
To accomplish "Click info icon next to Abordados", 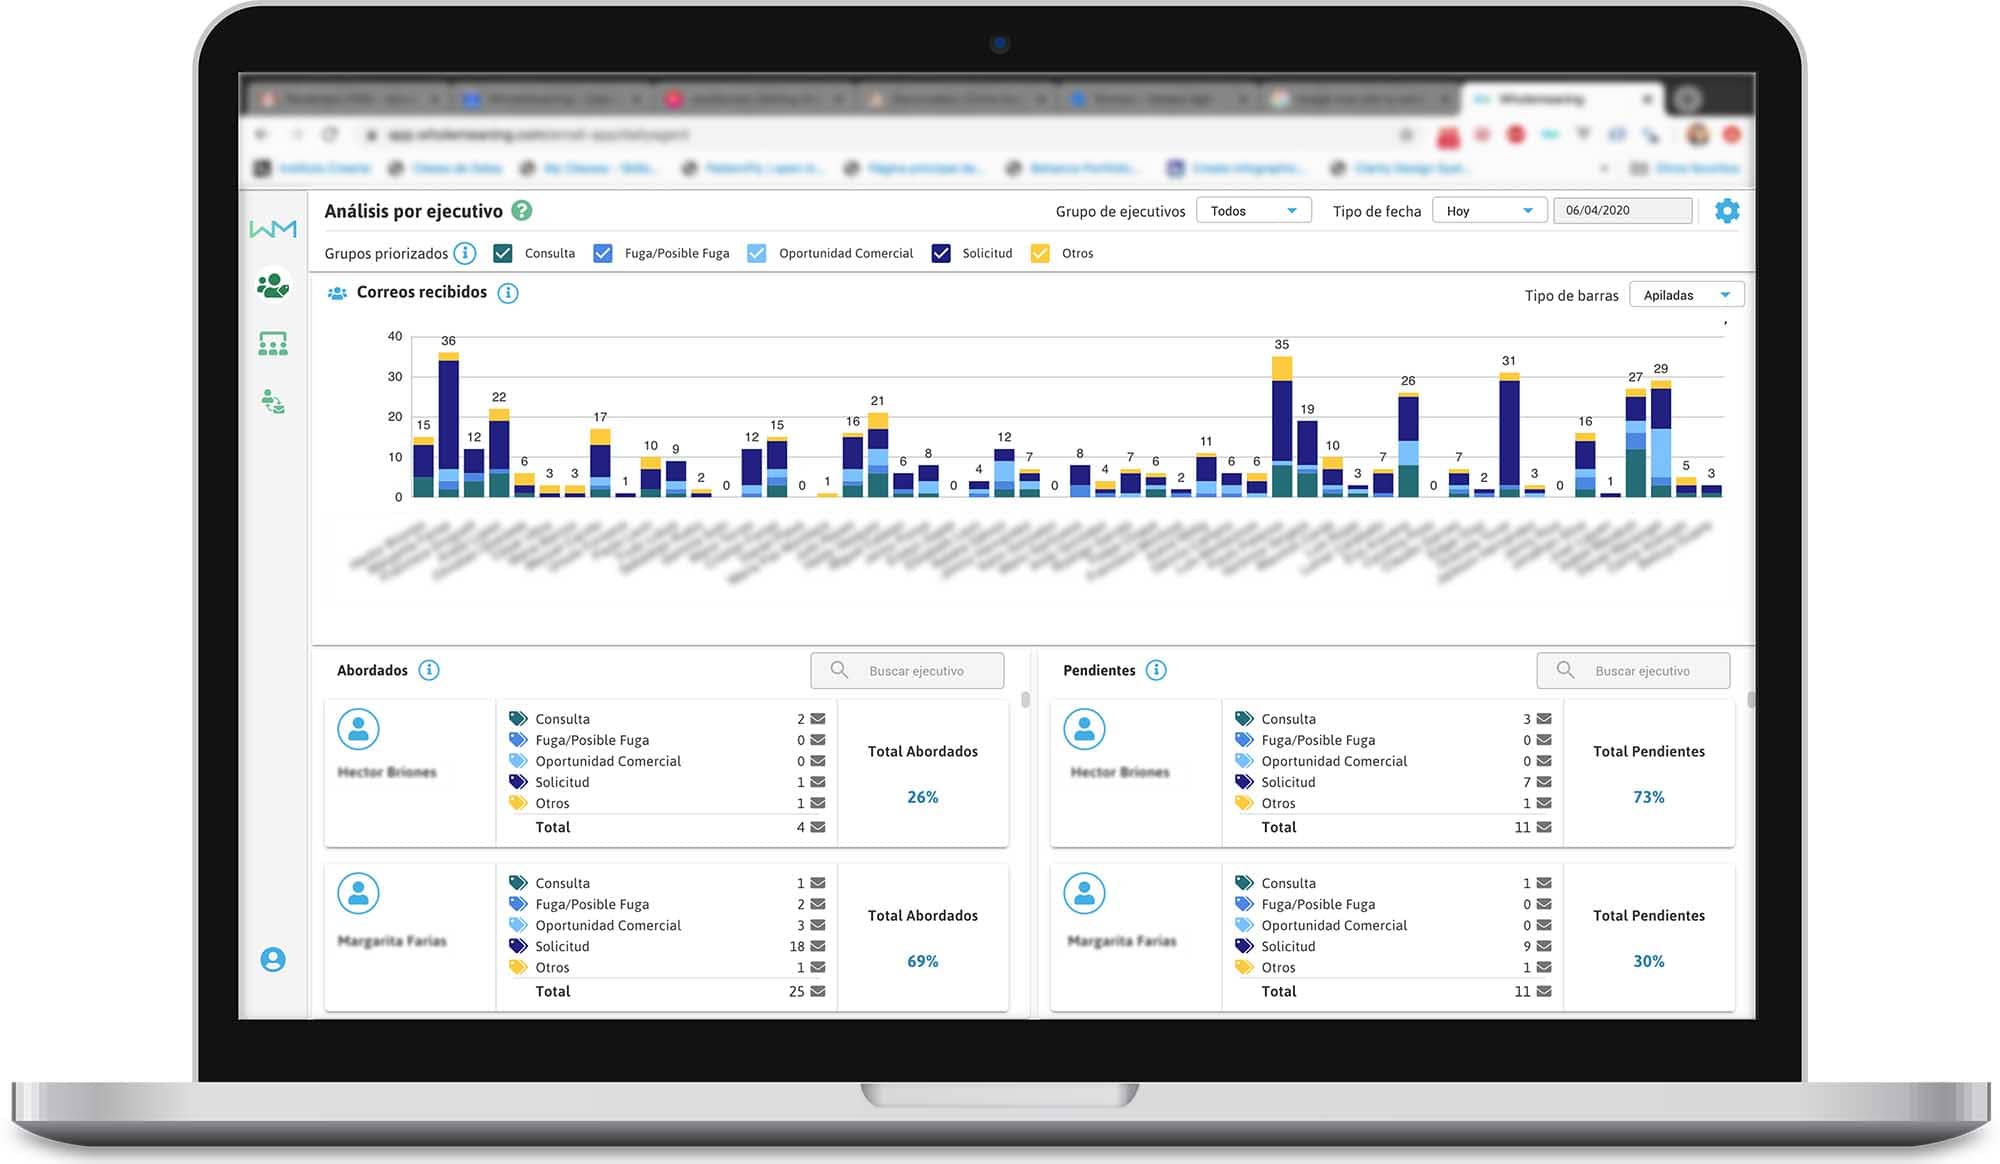I will (x=429, y=670).
